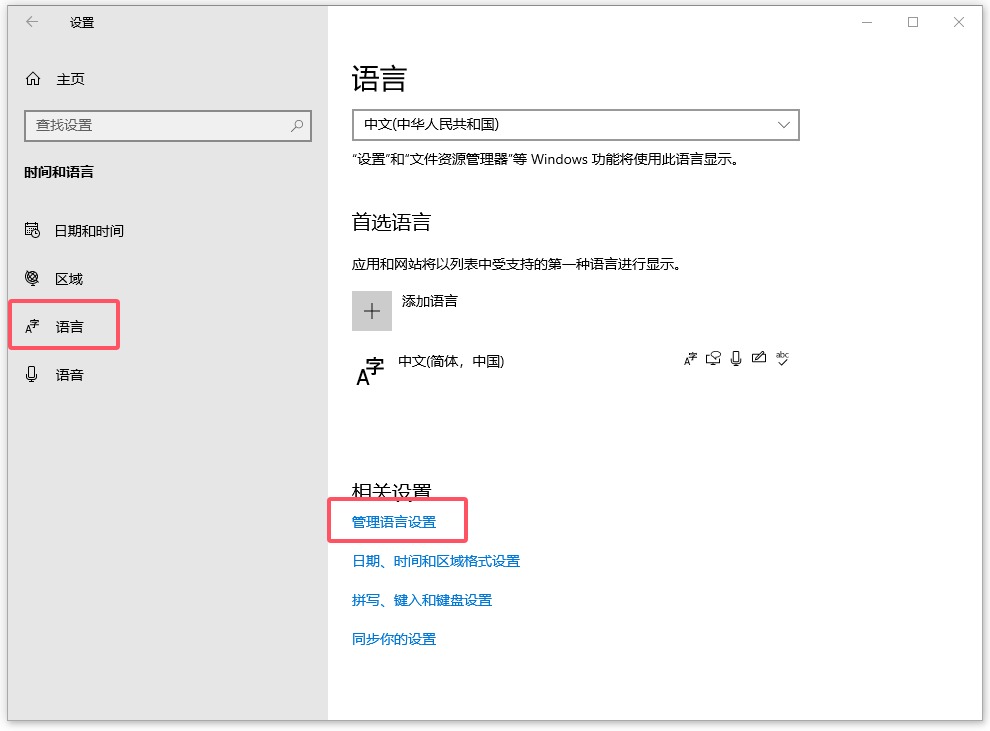Open the Windows display language dropdown
This screenshot has height=731, width=990.
point(575,125)
